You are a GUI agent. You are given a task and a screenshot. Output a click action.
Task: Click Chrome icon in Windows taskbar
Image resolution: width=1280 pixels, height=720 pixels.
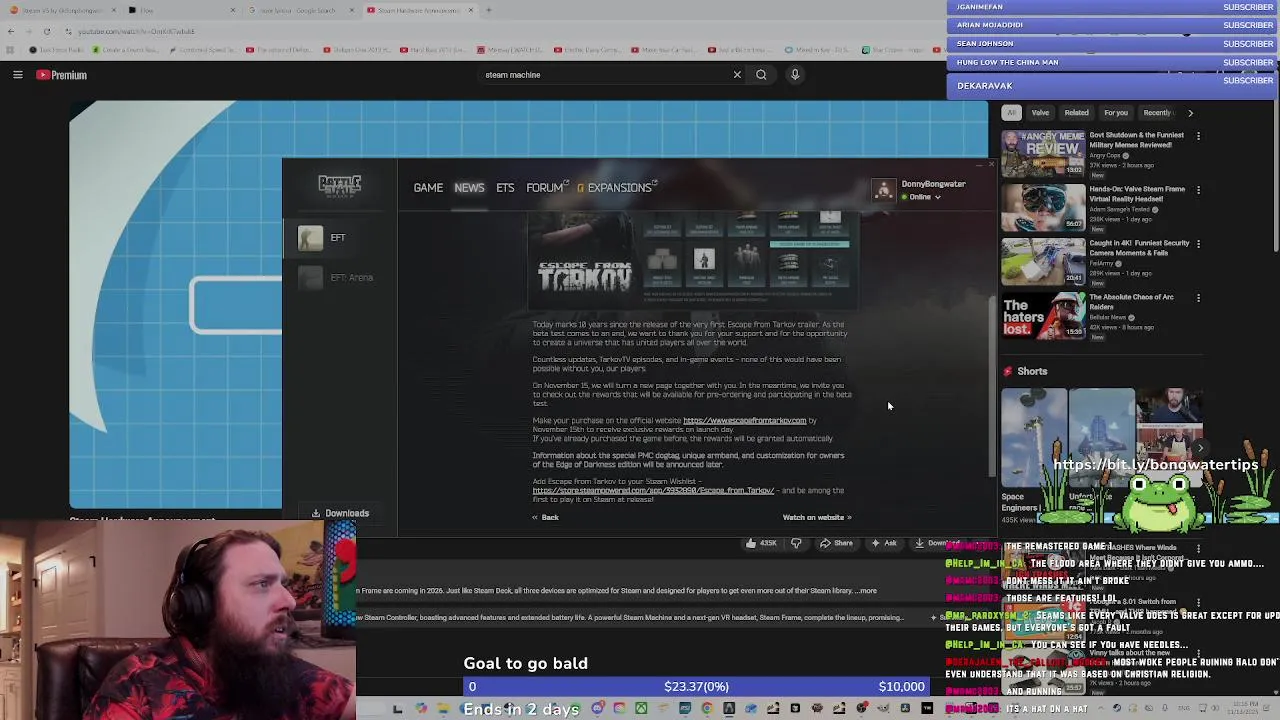coord(707,709)
